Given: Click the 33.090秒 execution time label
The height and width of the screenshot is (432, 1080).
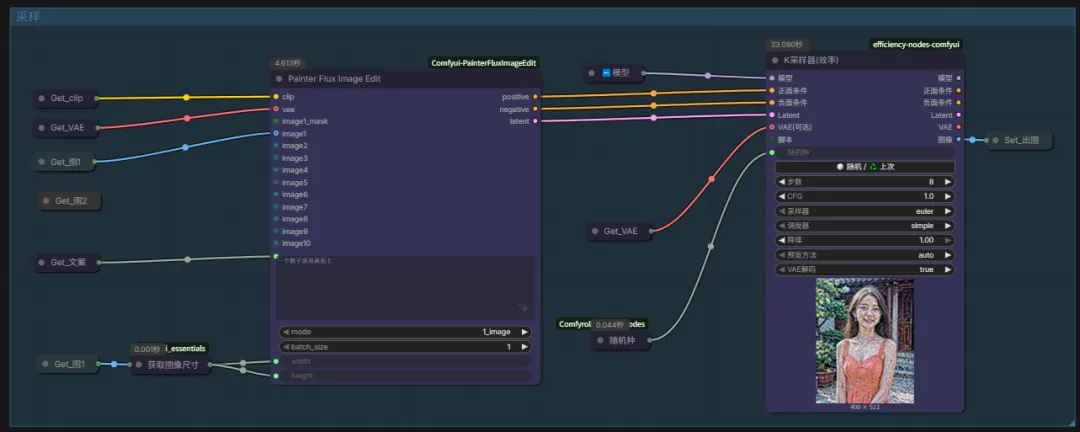Looking at the screenshot, I should (x=789, y=44).
